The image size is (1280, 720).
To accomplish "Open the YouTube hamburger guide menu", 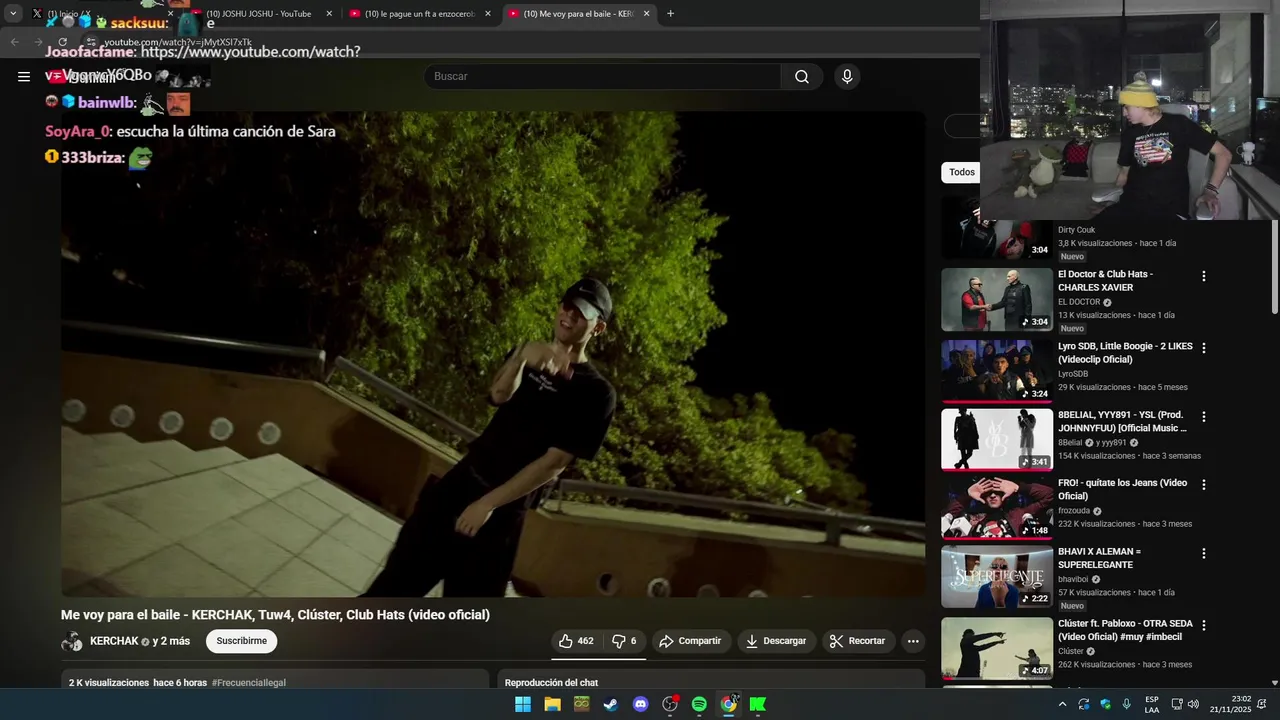I will 24,76.
